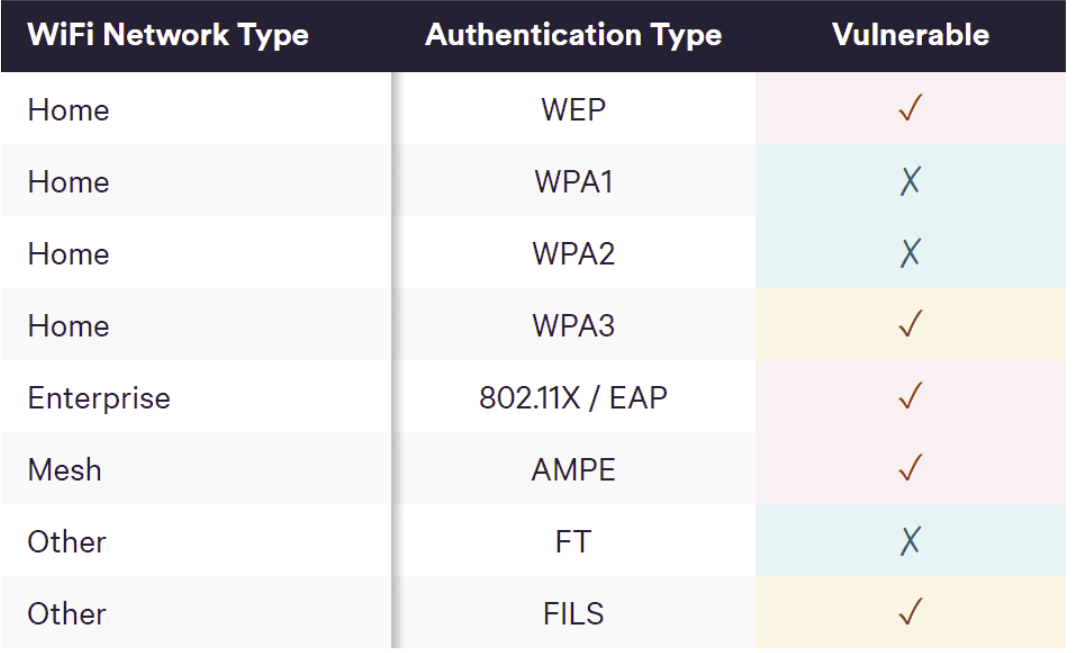Screen dimensions: 1073x653
Task: Select the WEP authentication cell
Action: [573, 110]
